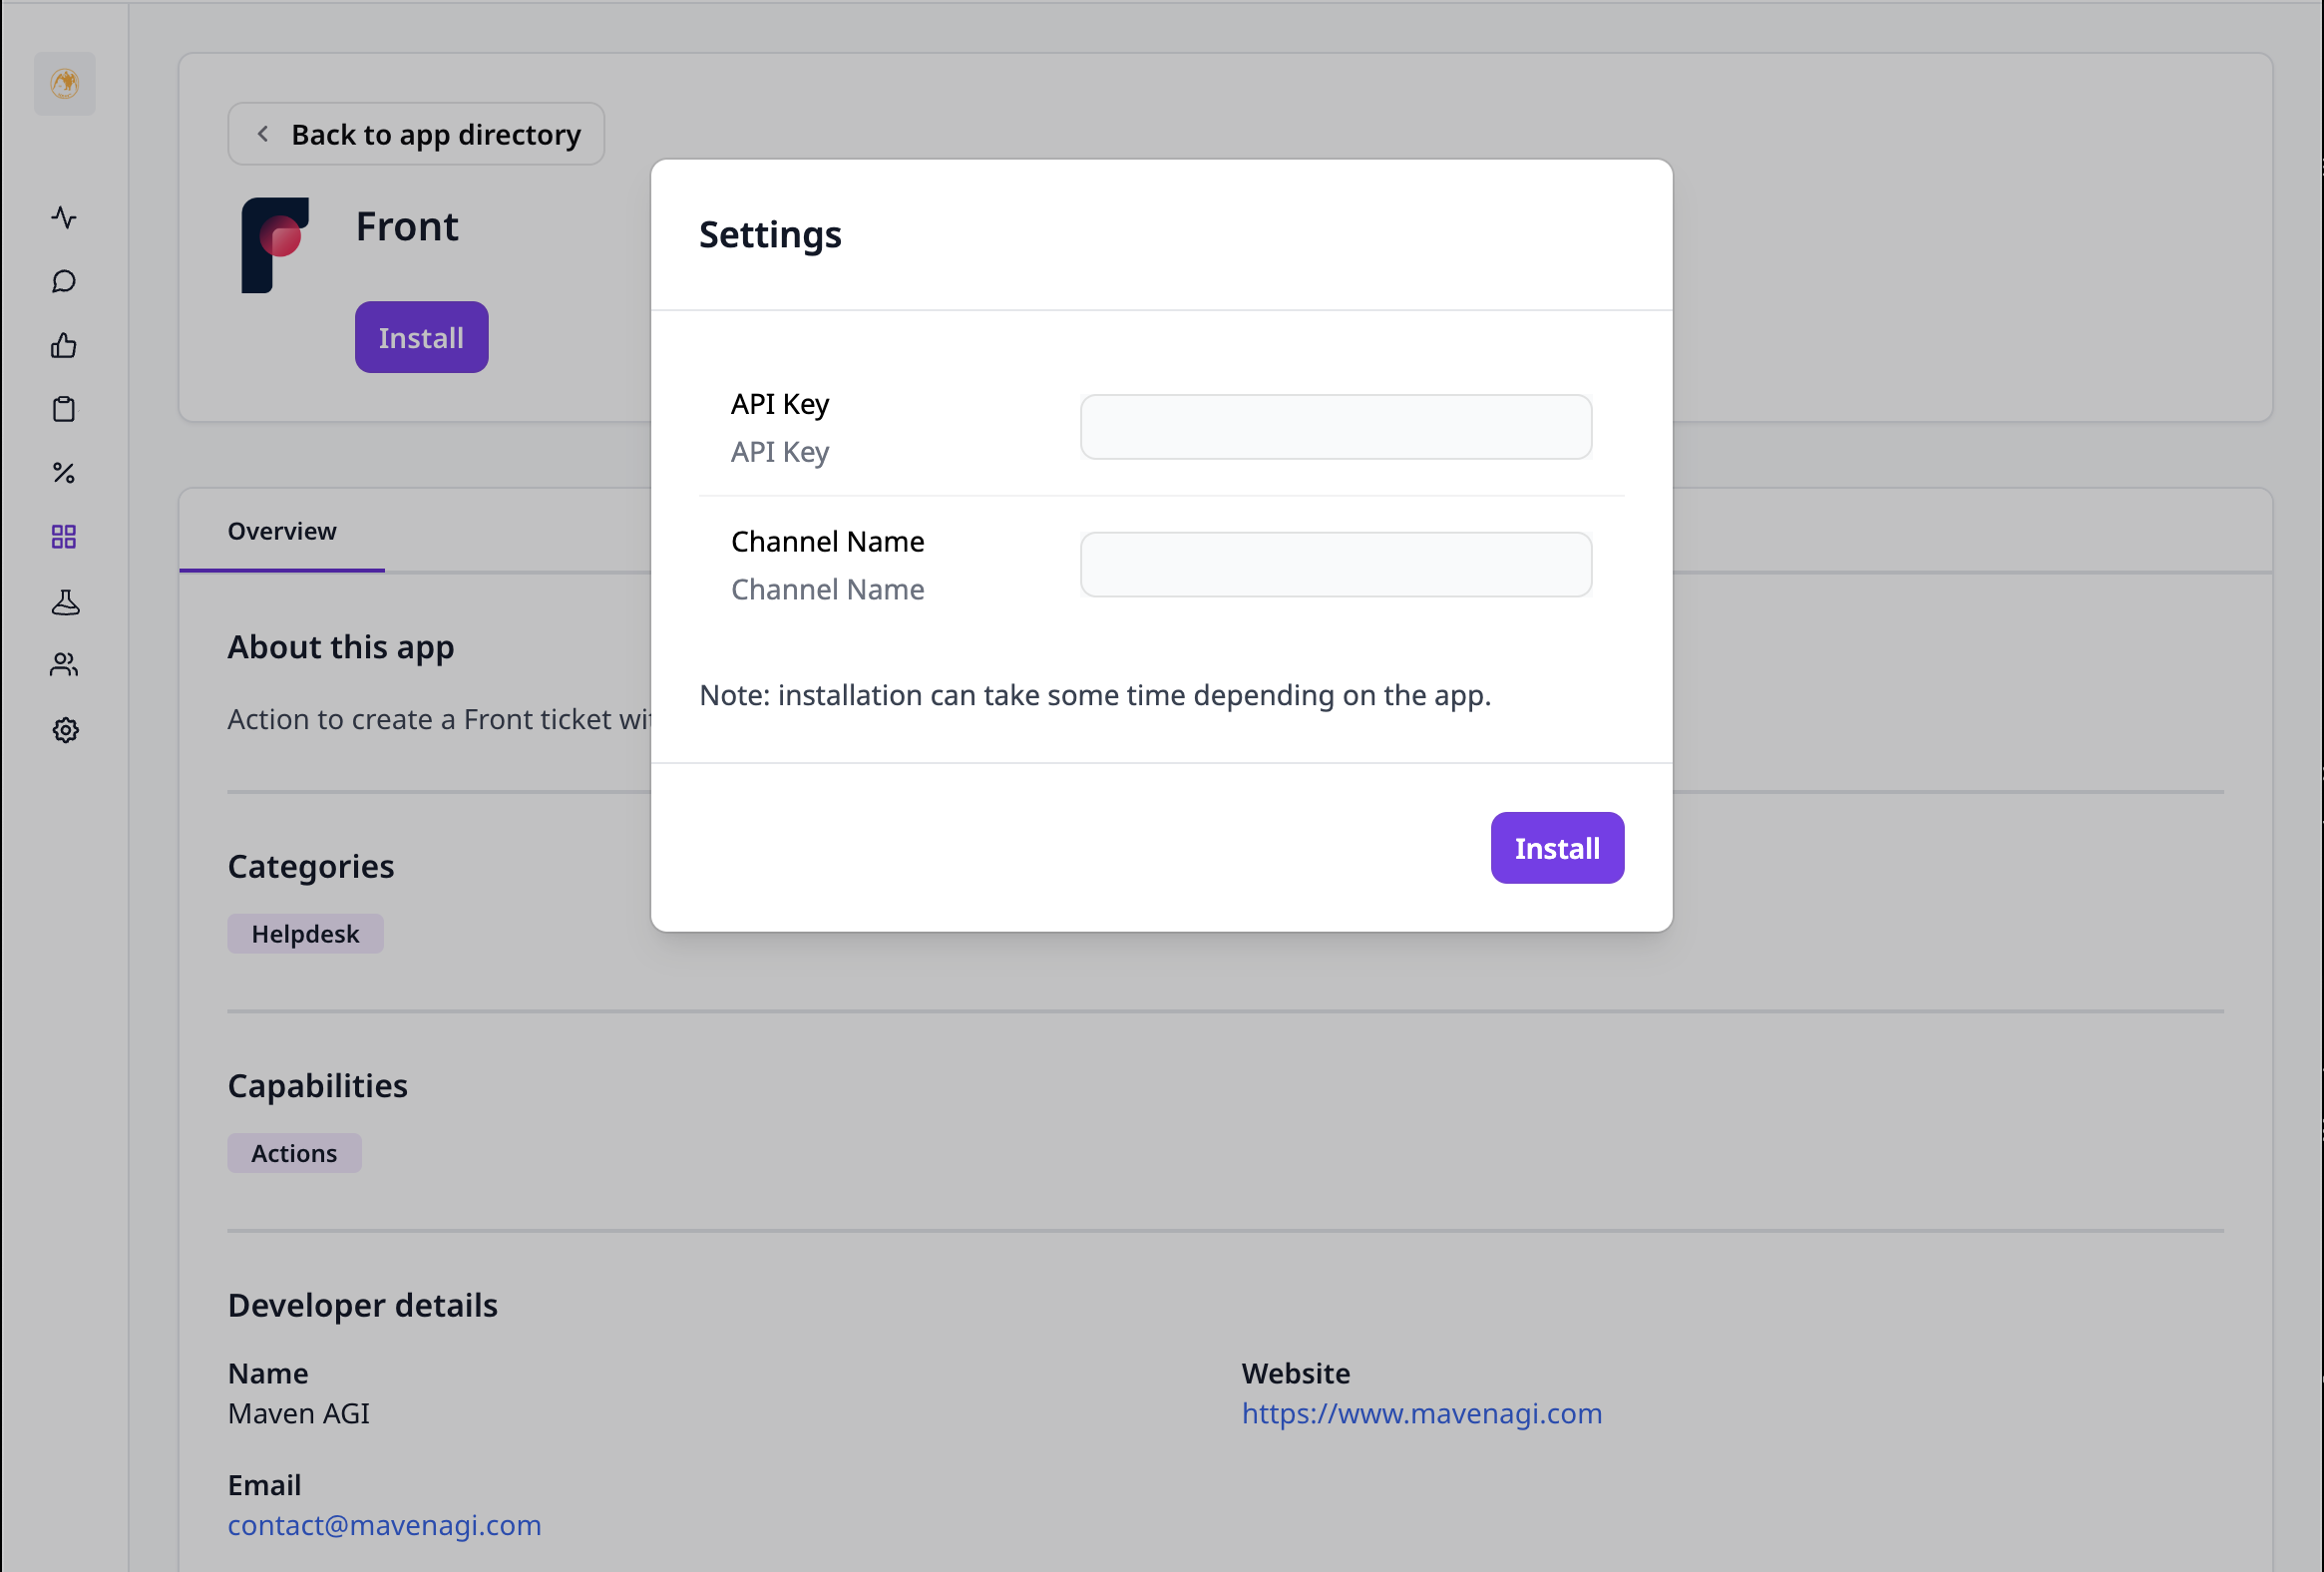Open the users management icon
The image size is (2324, 1572).
pos(64,665)
